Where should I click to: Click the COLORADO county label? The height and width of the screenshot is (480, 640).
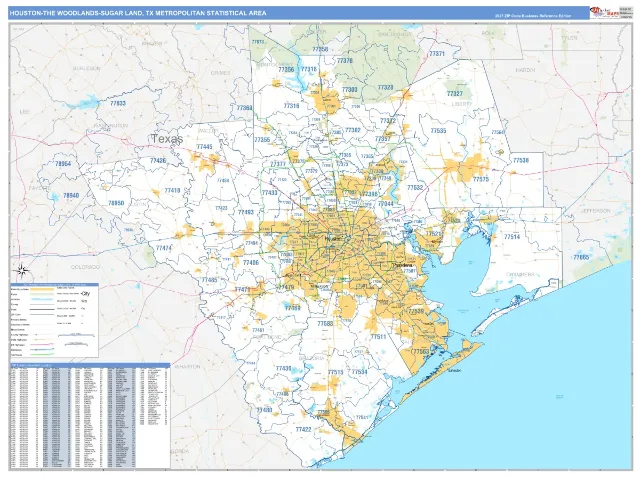tap(86, 267)
